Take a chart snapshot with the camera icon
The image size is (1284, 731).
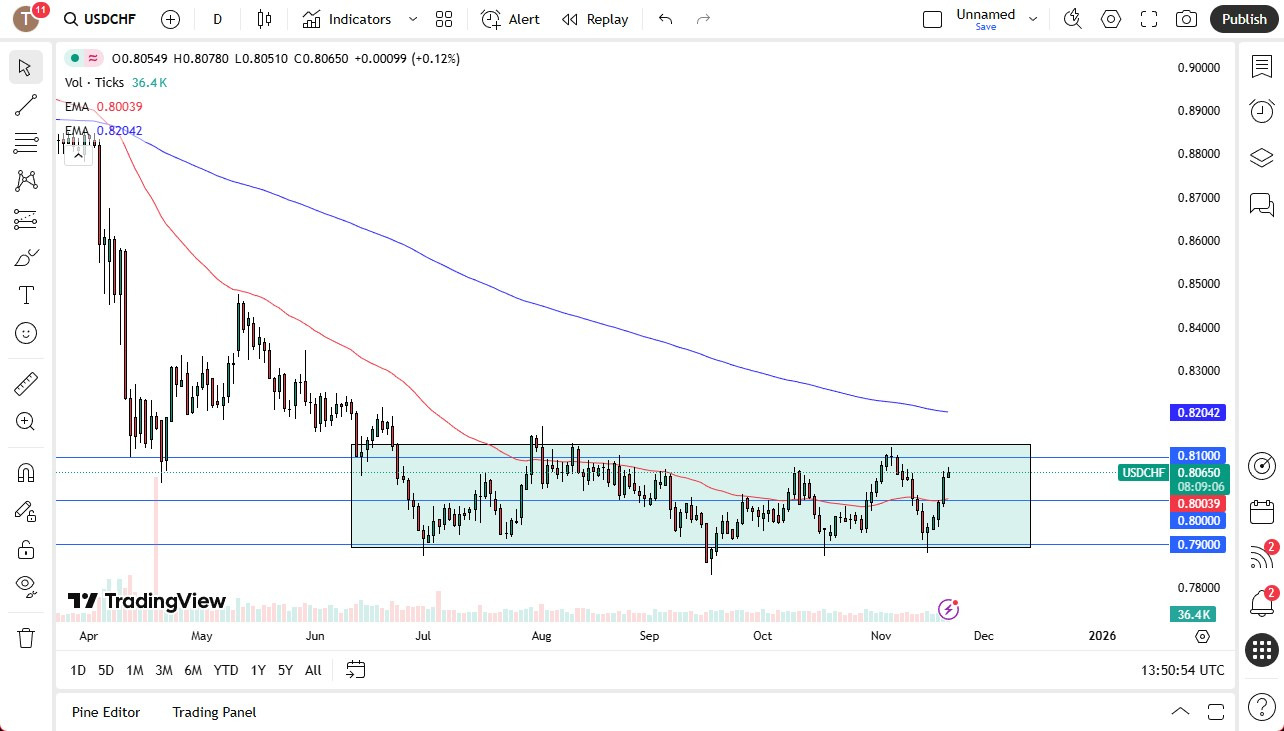1185,18
